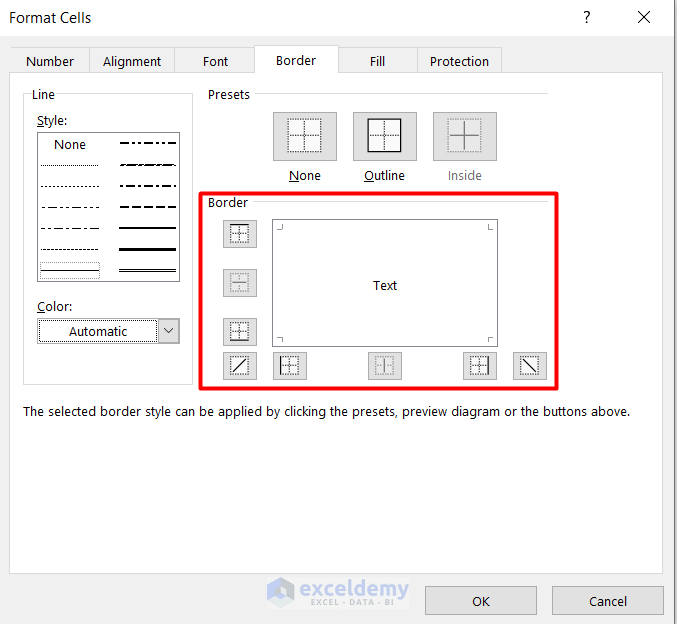Screen dimensions: 677x624
Task: Toggle the bottom border button
Action: (240, 332)
